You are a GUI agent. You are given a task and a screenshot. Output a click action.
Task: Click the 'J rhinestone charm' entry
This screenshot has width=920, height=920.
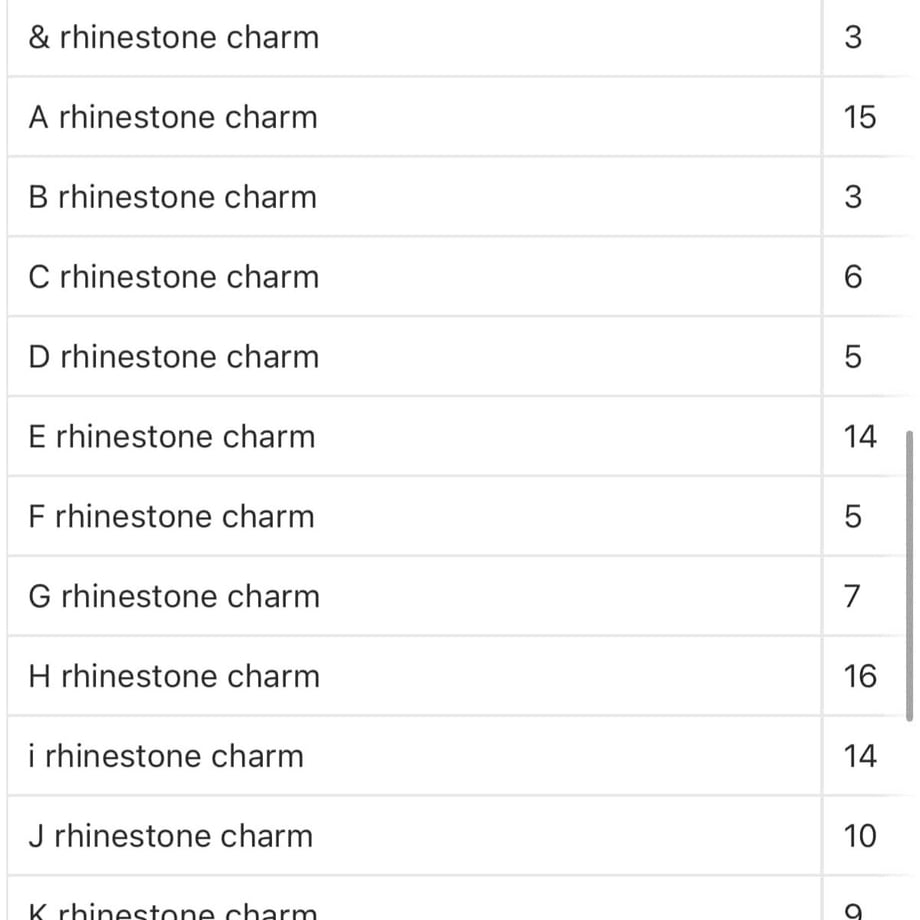pos(414,836)
